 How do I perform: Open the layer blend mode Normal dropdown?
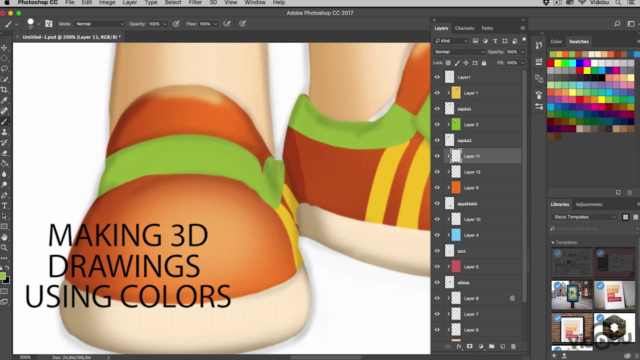pyautogui.click(x=459, y=52)
